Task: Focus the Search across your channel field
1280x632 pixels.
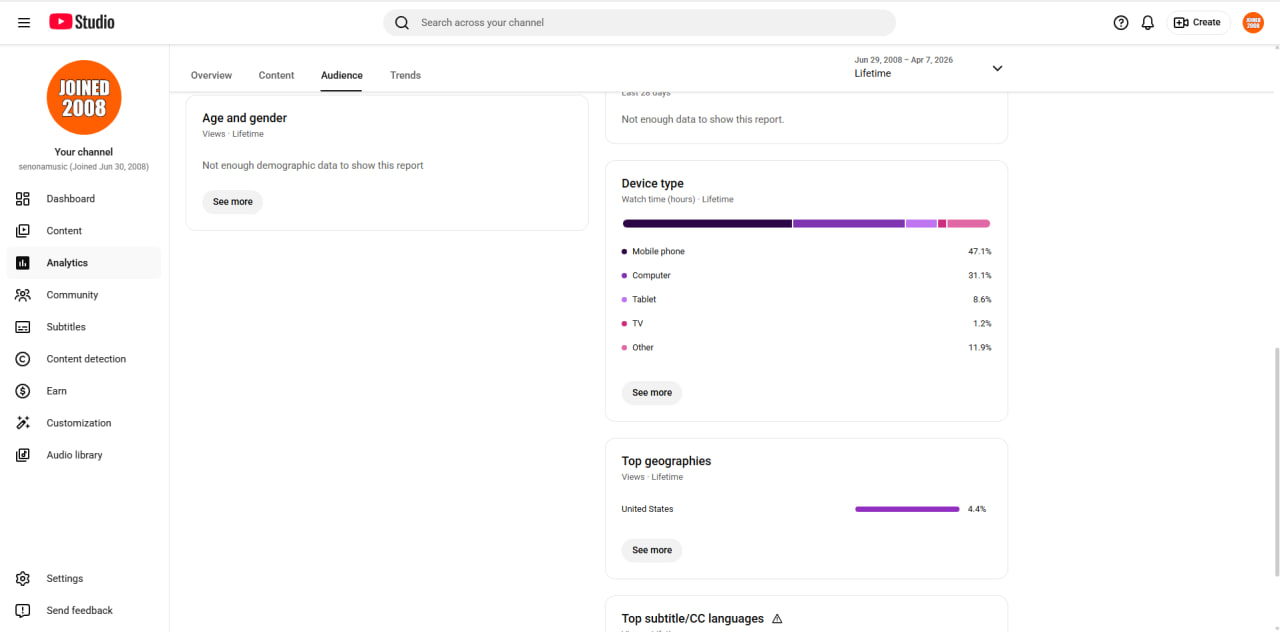Action: click(640, 22)
